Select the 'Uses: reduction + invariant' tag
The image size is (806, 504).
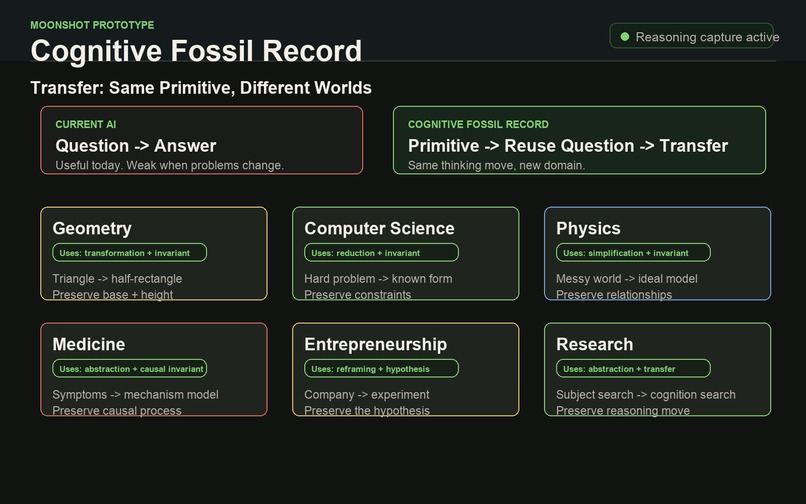pyautogui.click(x=381, y=253)
